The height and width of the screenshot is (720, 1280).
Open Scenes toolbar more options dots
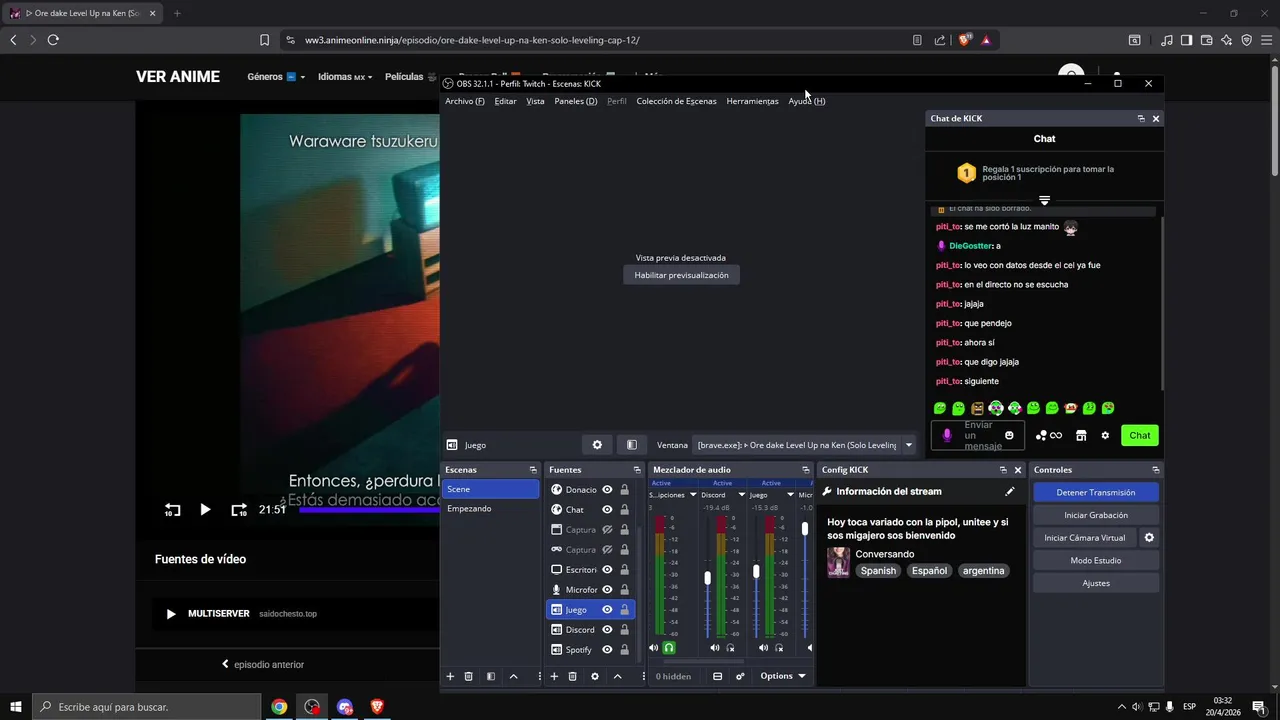(x=539, y=677)
